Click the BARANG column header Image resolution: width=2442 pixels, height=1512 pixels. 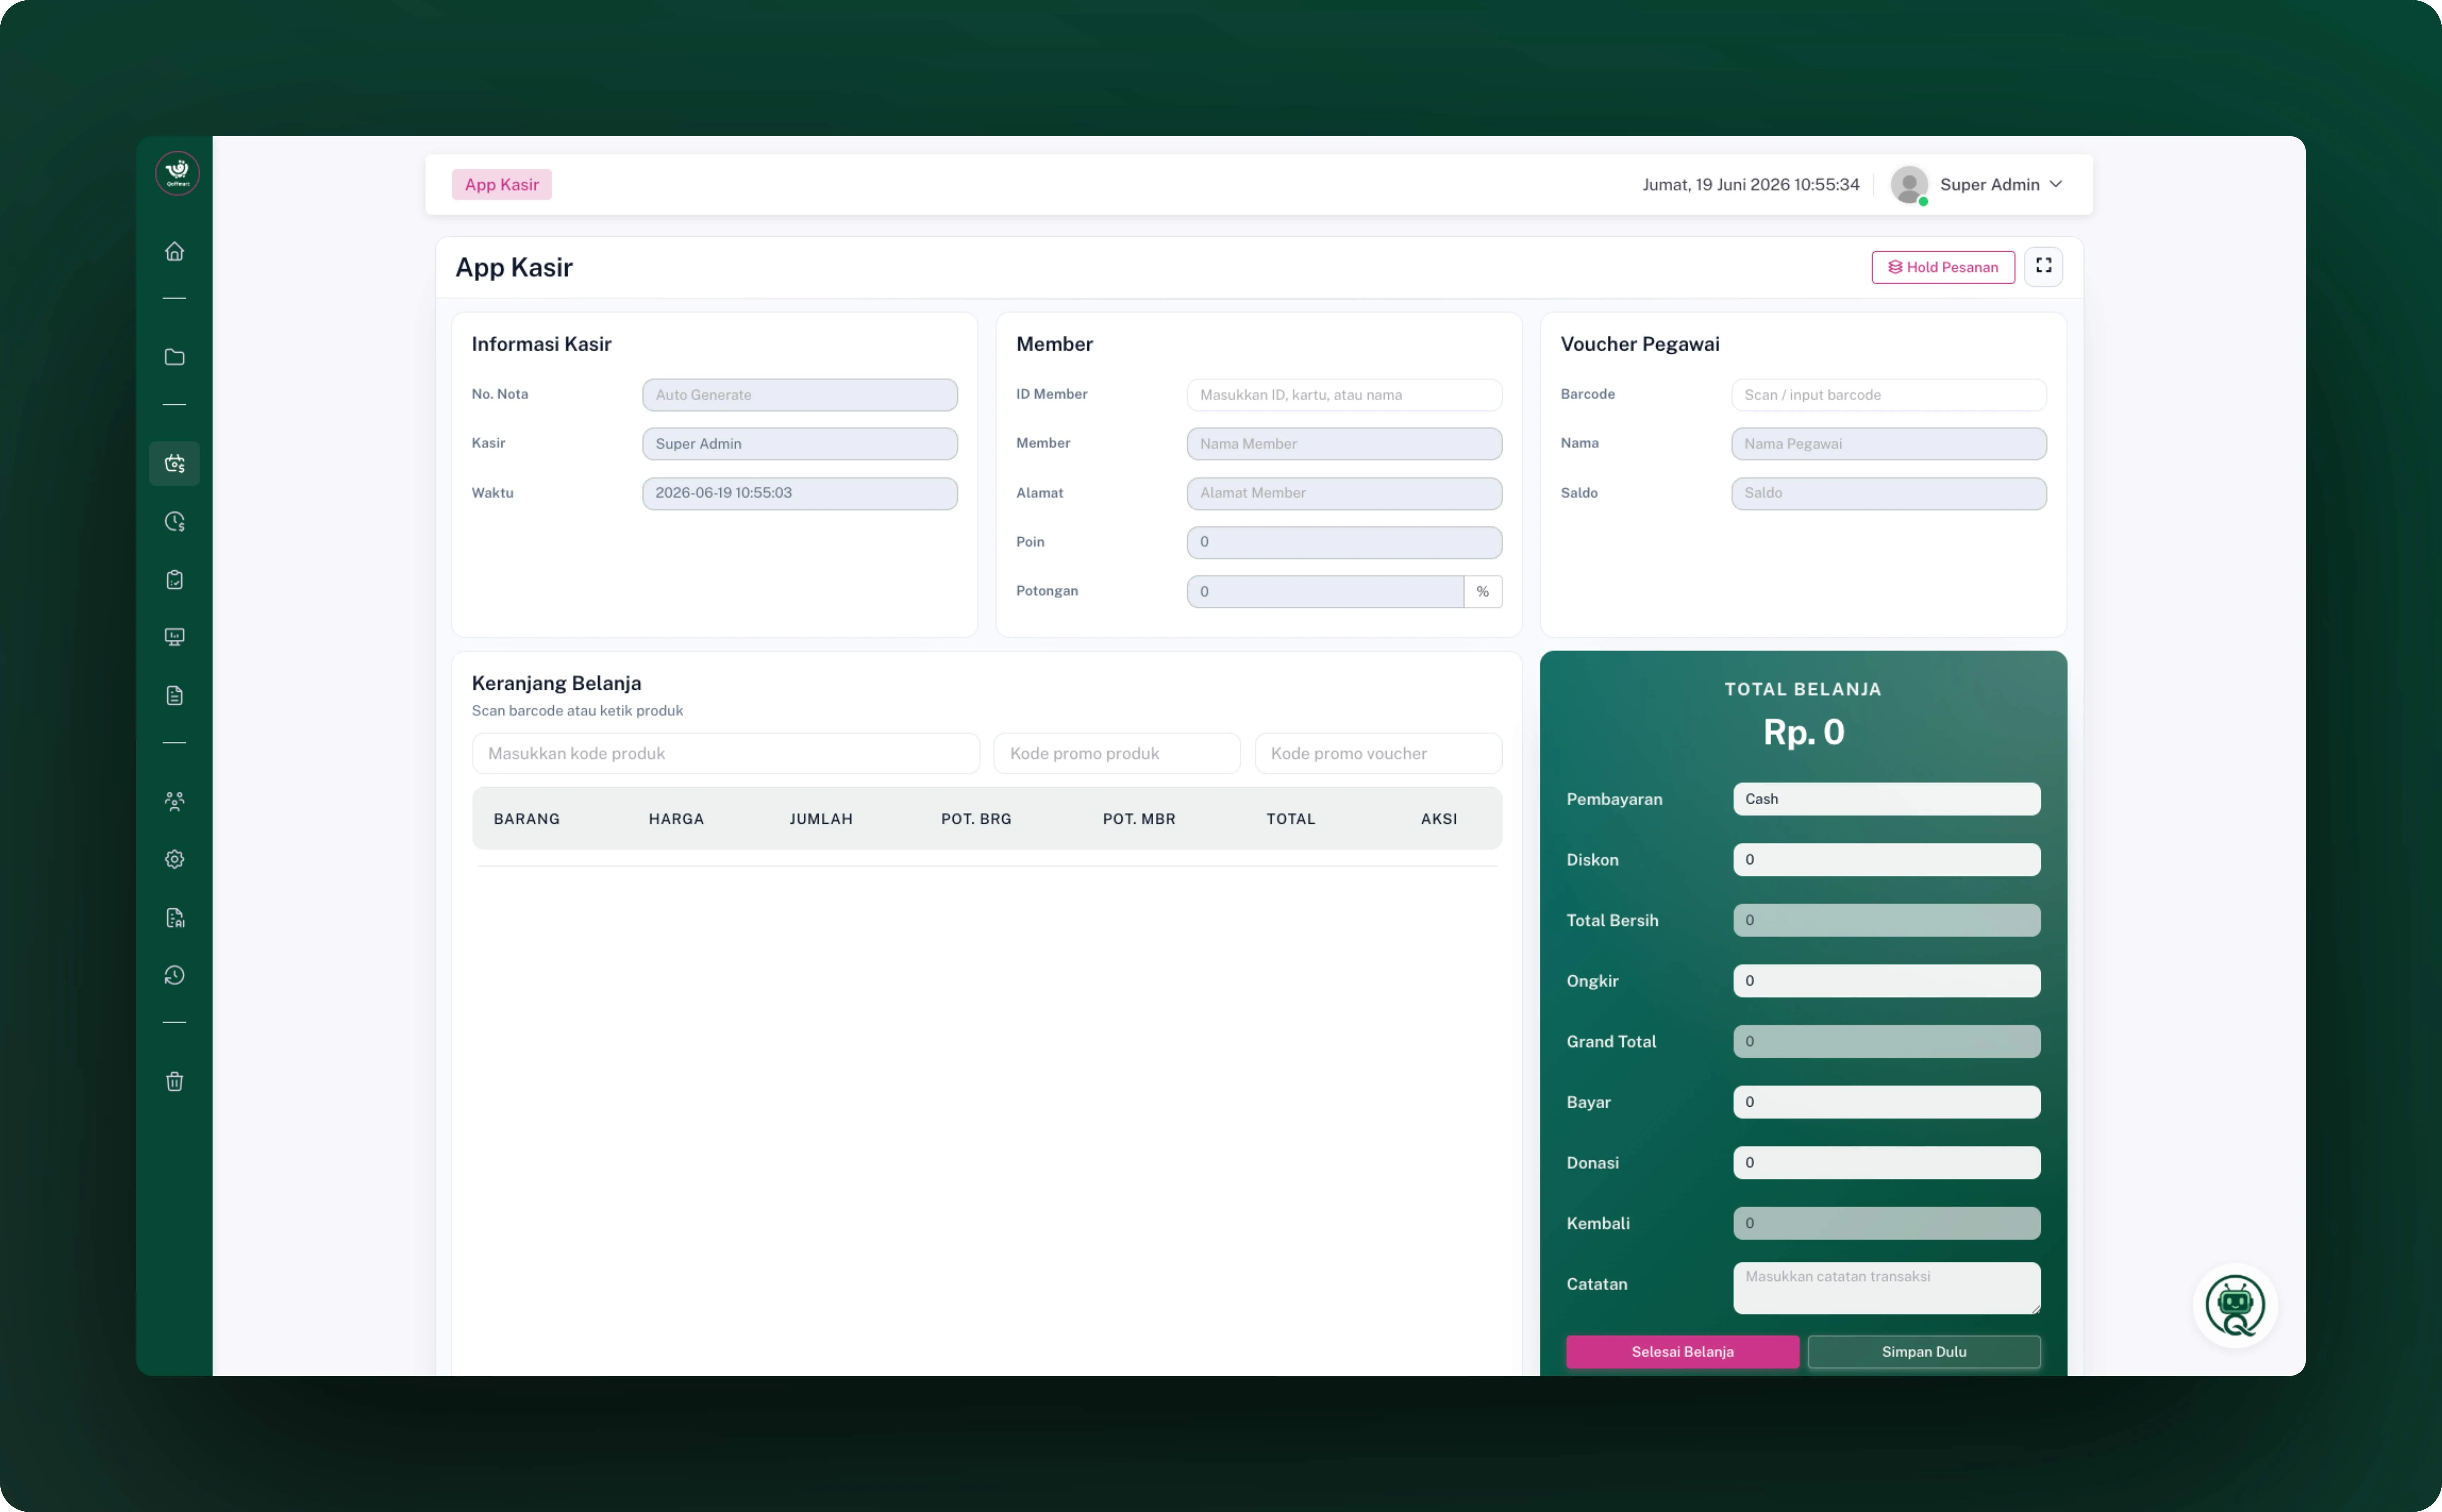526,819
